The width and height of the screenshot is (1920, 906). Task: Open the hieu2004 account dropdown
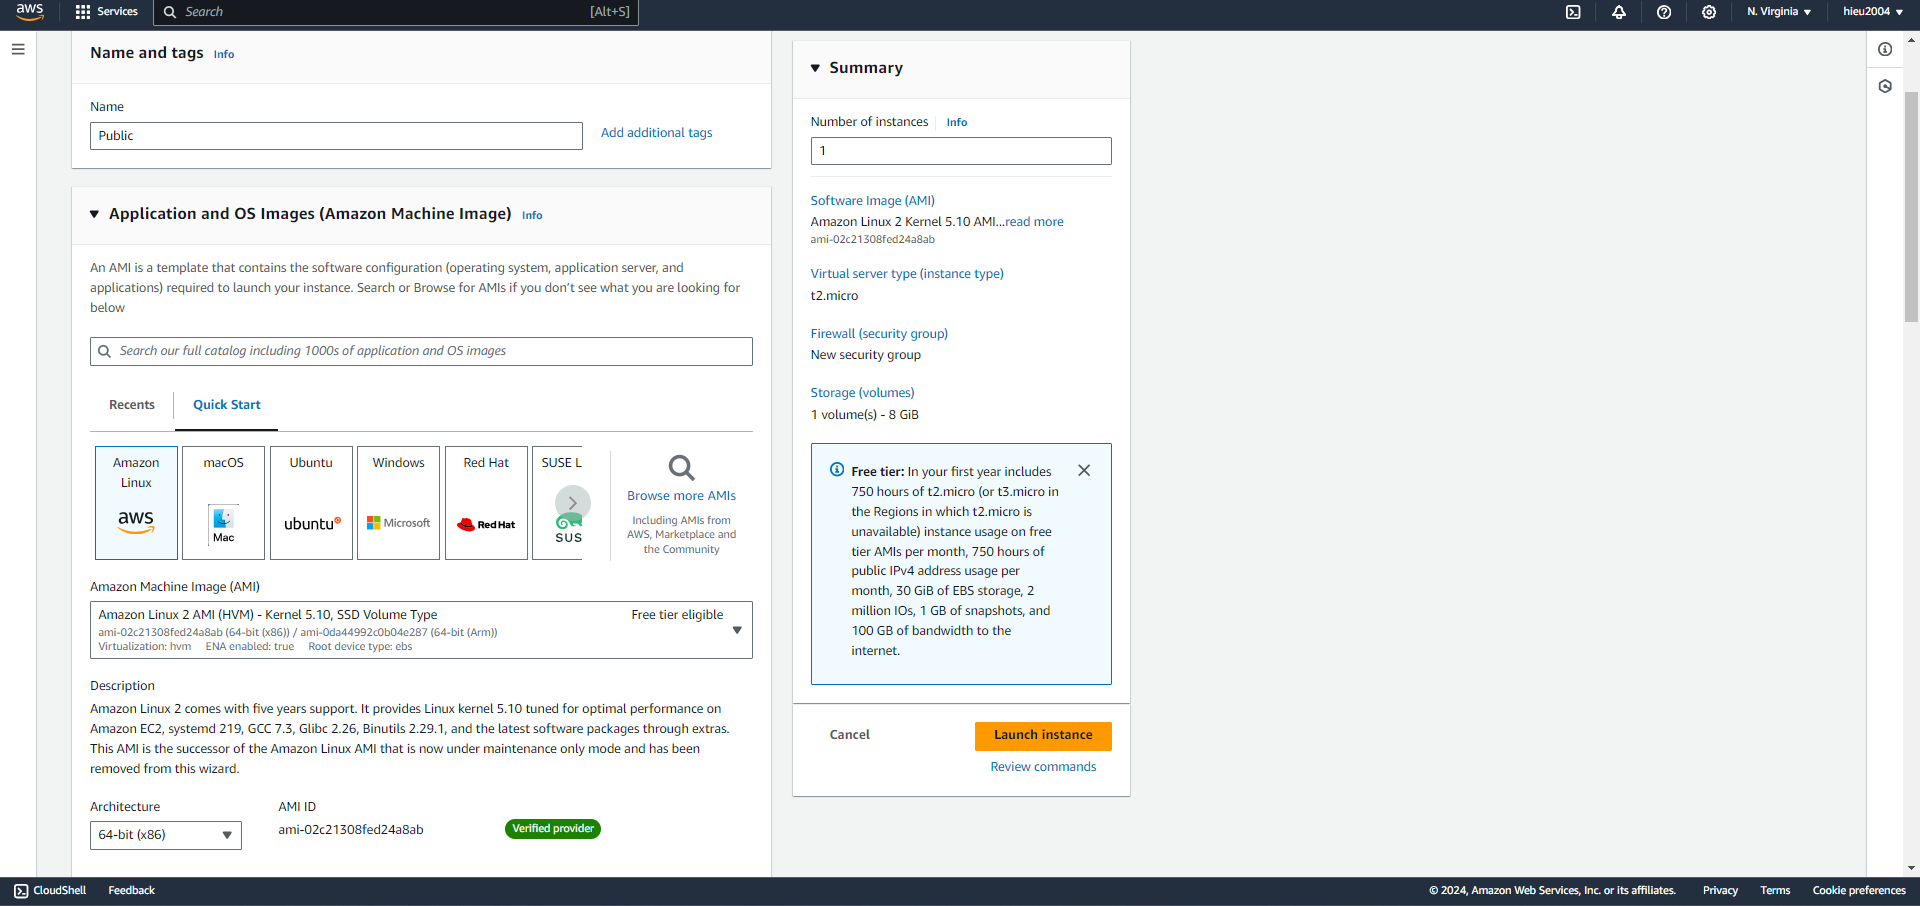pos(1873,12)
